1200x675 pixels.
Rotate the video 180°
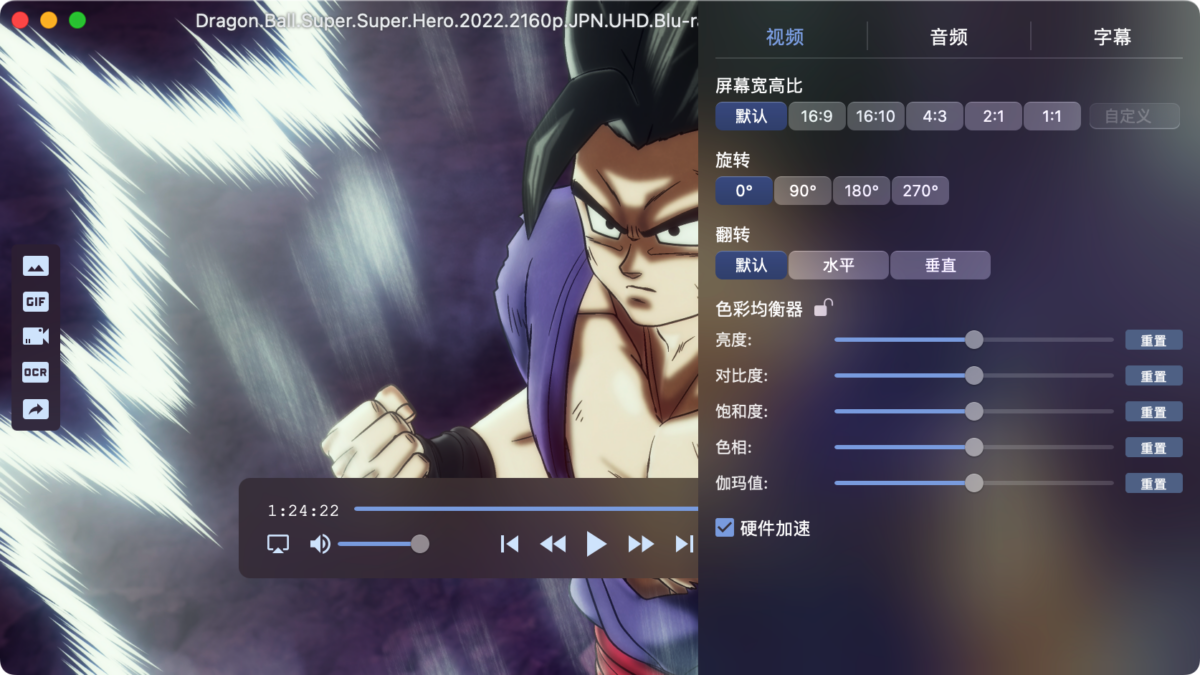point(861,190)
